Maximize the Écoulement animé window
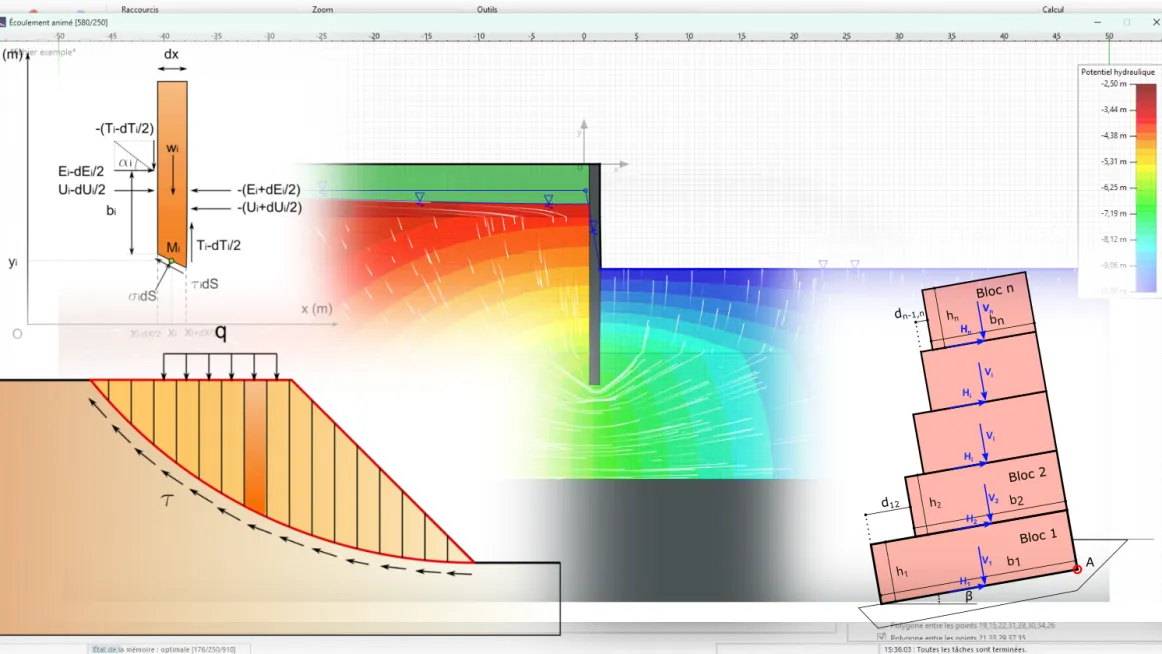1162x654 pixels. (x=1127, y=22)
